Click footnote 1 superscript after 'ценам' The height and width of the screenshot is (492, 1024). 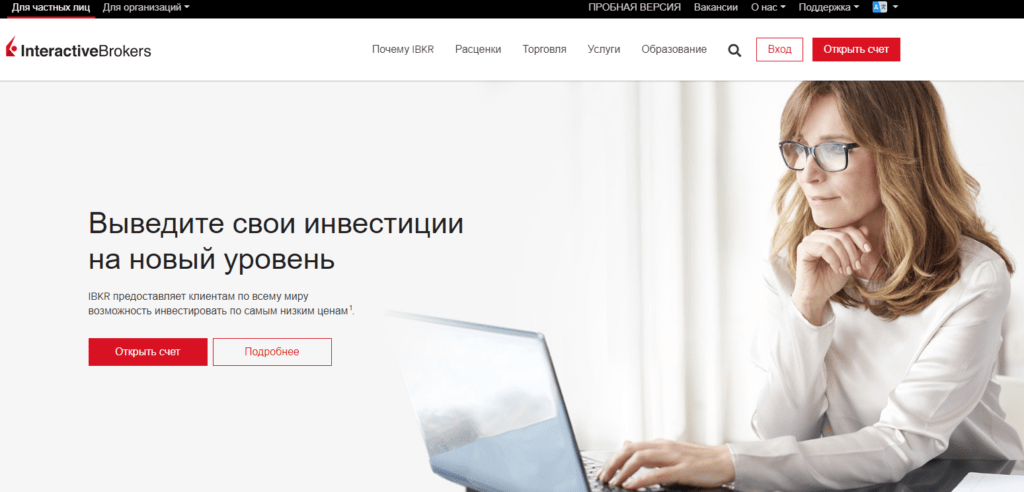tap(351, 308)
